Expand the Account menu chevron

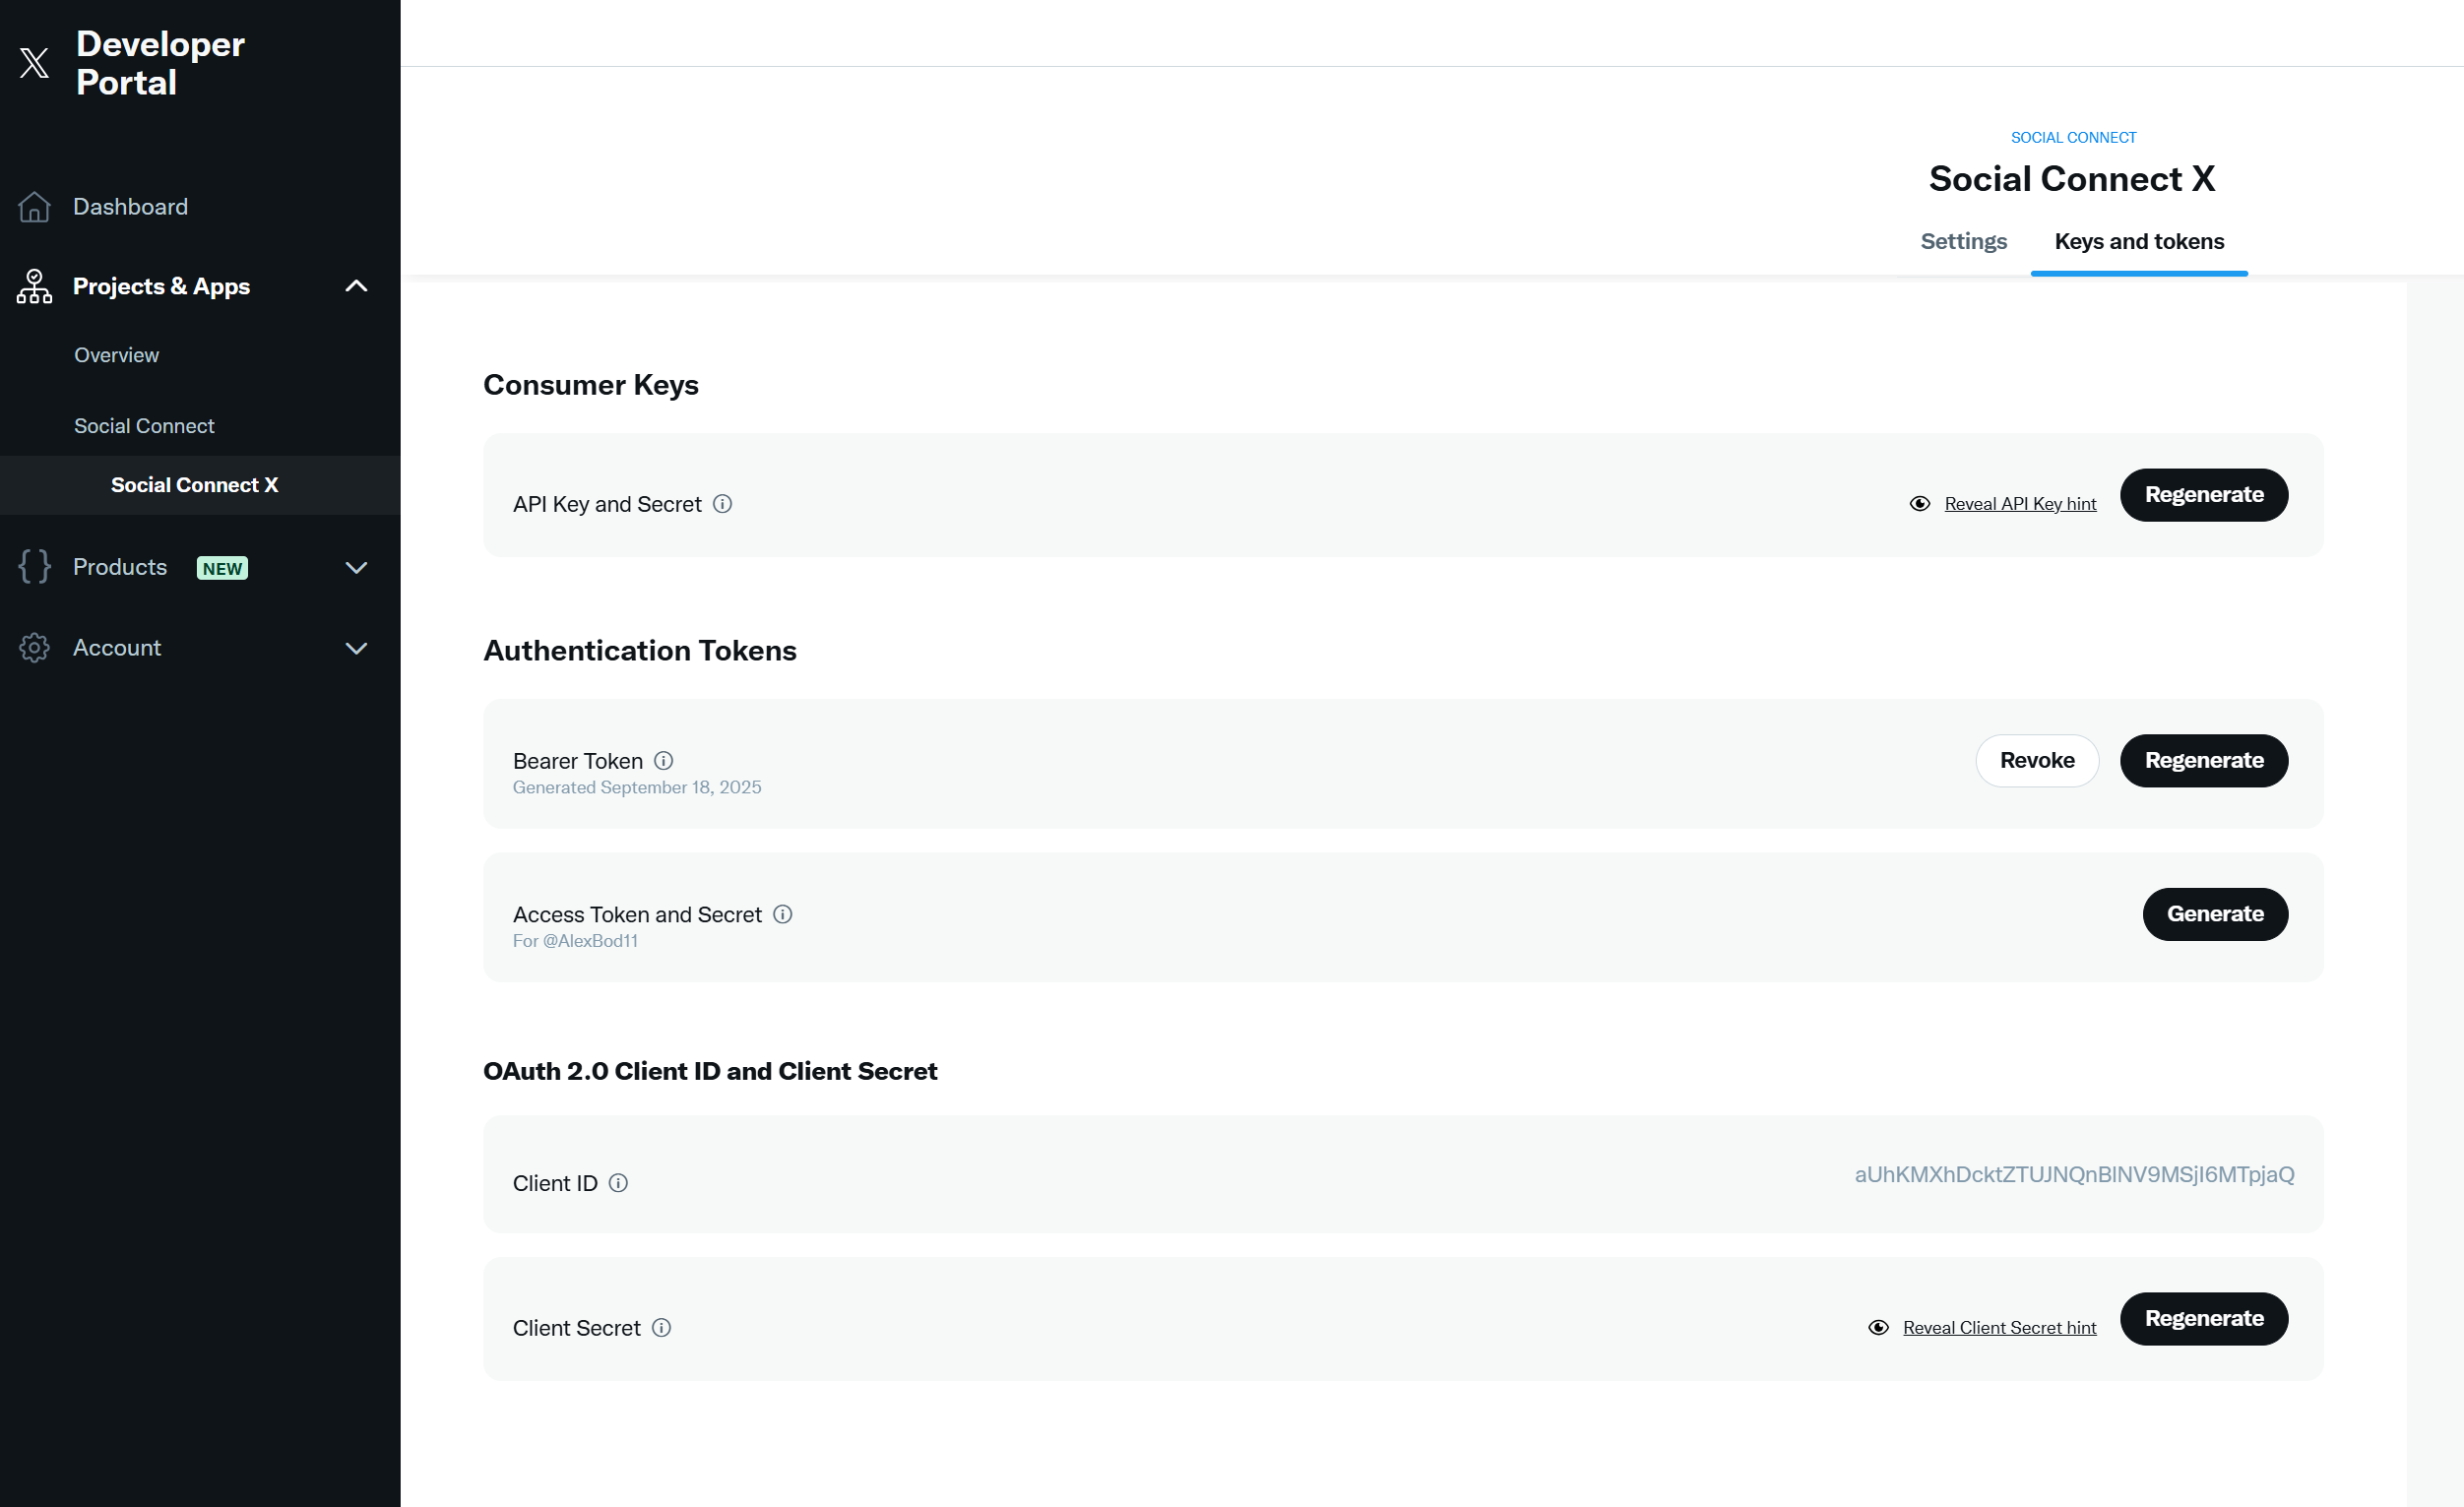tap(356, 648)
